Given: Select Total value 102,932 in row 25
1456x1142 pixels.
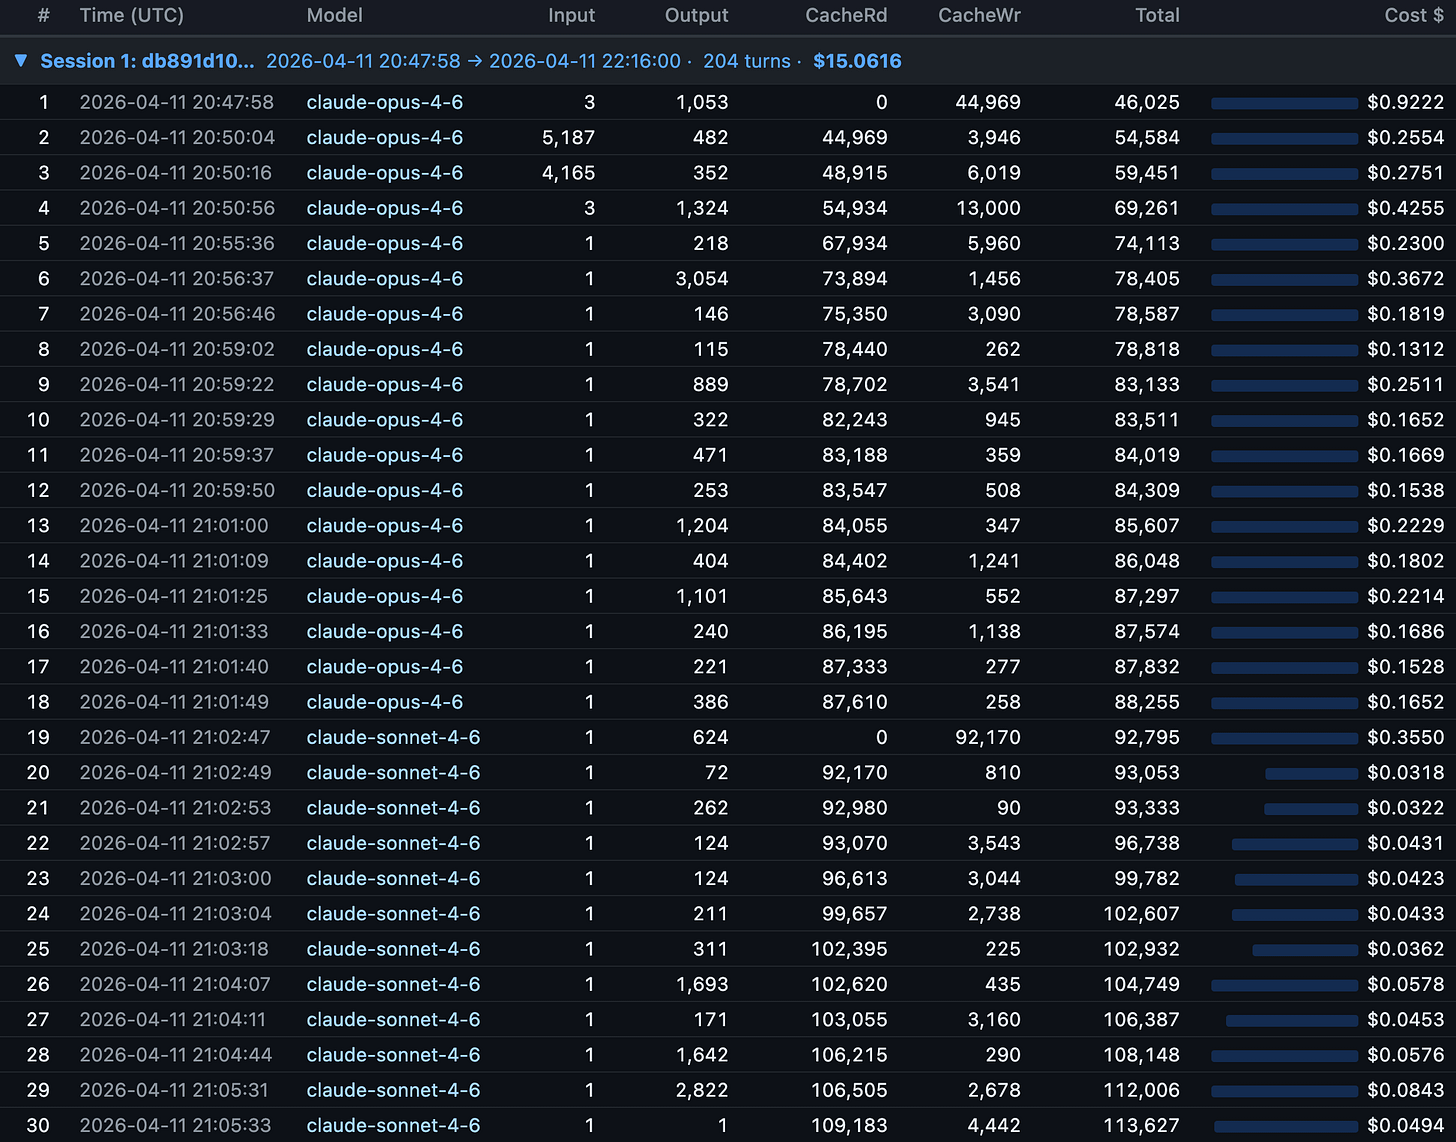Looking at the screenshot, I should click(1141, 949).
